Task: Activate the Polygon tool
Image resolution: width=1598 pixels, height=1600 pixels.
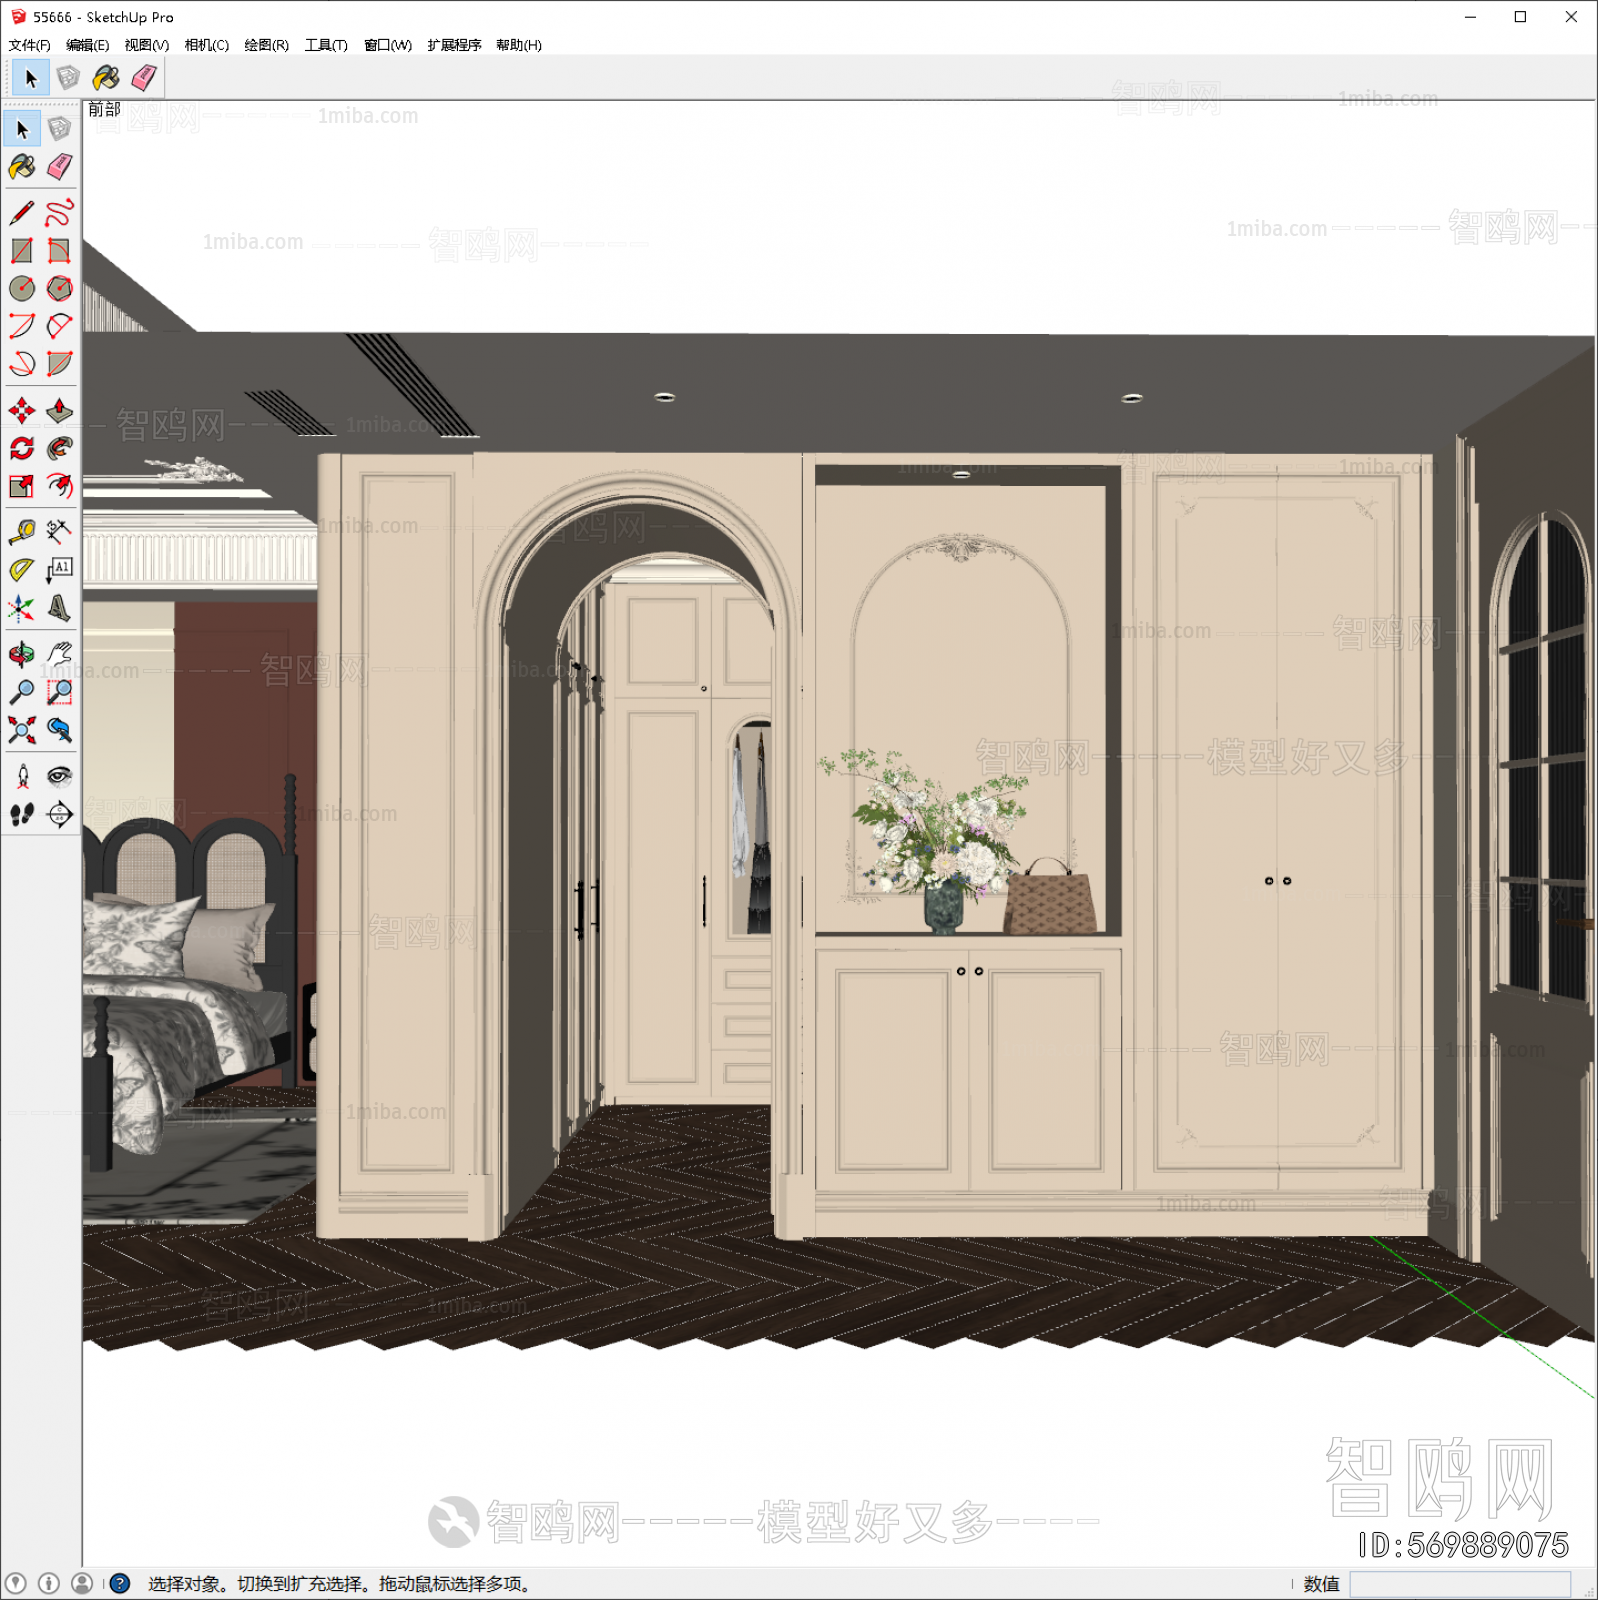Action: (x=60, y=289)
